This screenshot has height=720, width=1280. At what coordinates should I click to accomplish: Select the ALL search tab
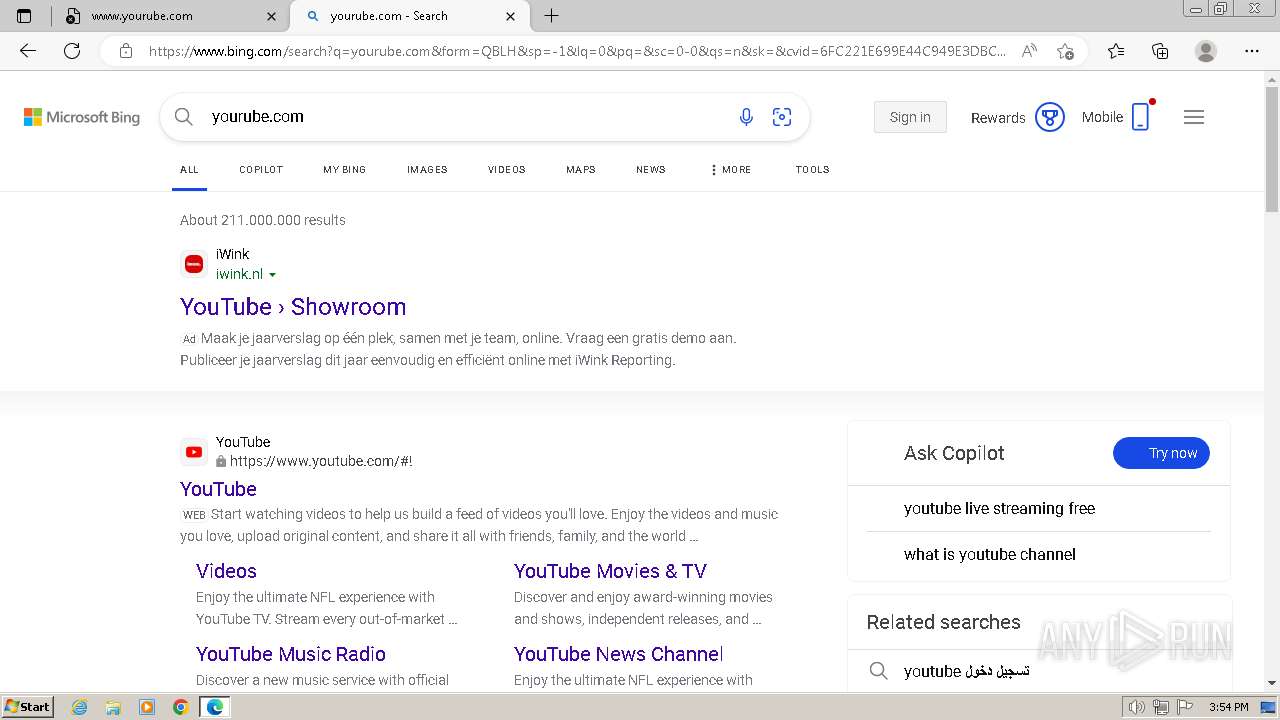point(189,170)
